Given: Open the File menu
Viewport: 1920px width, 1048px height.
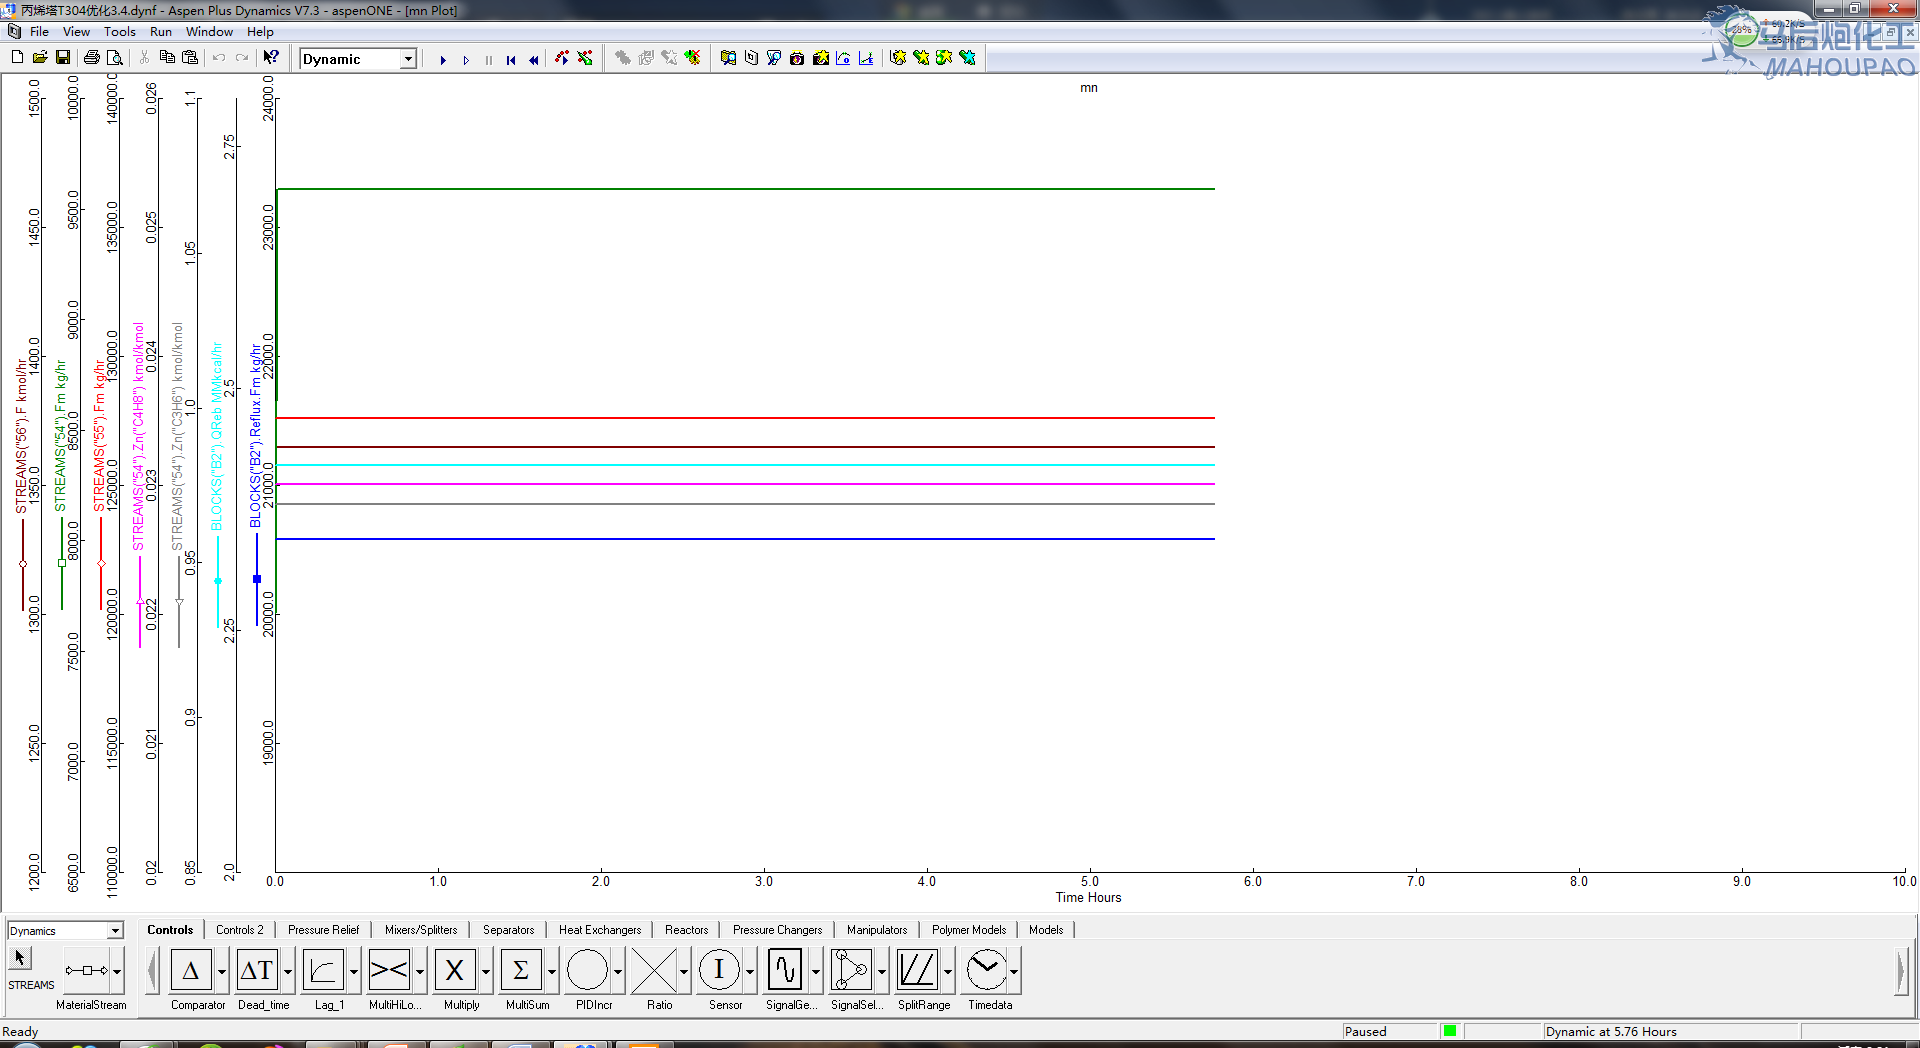Looking at the screenshot, I should point(39,32).
